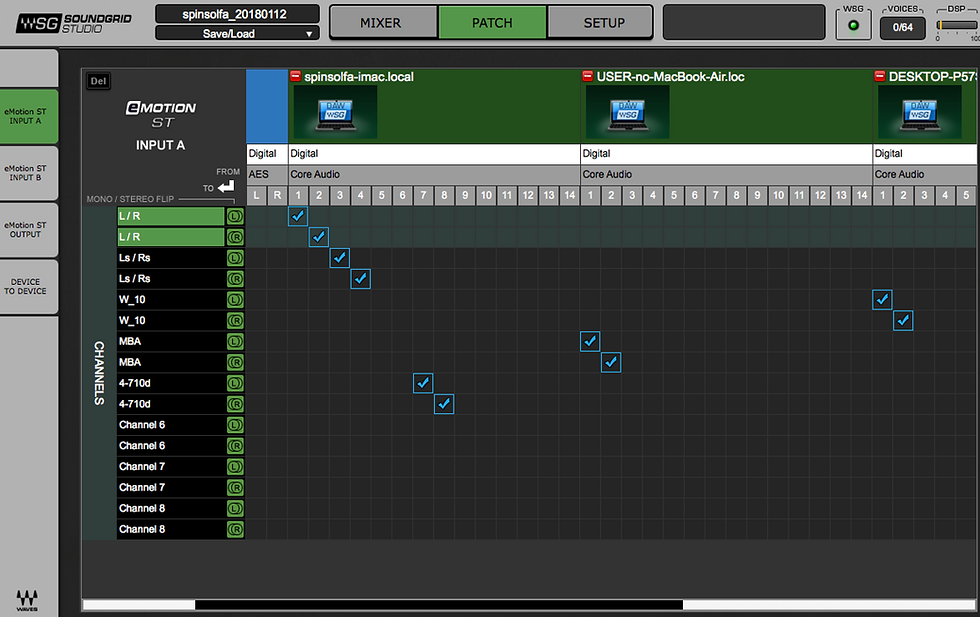Click the Waves logo icon
980x617 pixels.
[x=27, y=599]
